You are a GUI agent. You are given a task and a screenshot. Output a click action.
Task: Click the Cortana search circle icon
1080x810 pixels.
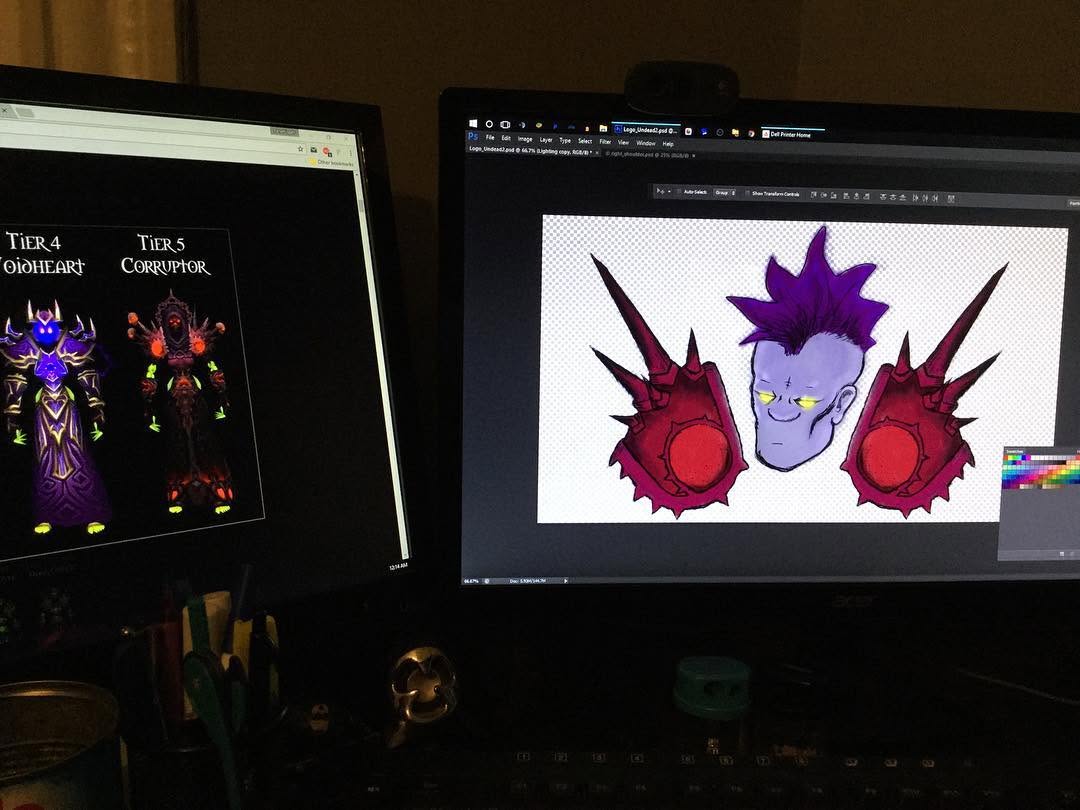(x=489, y=124)
